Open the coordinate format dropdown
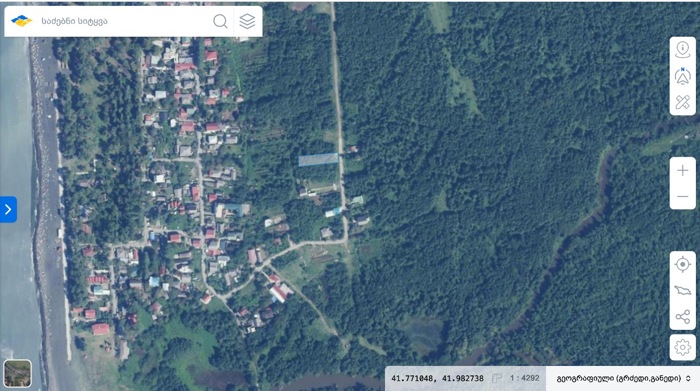Viewport: 700px width, 391px height. (x=623, y=379)
